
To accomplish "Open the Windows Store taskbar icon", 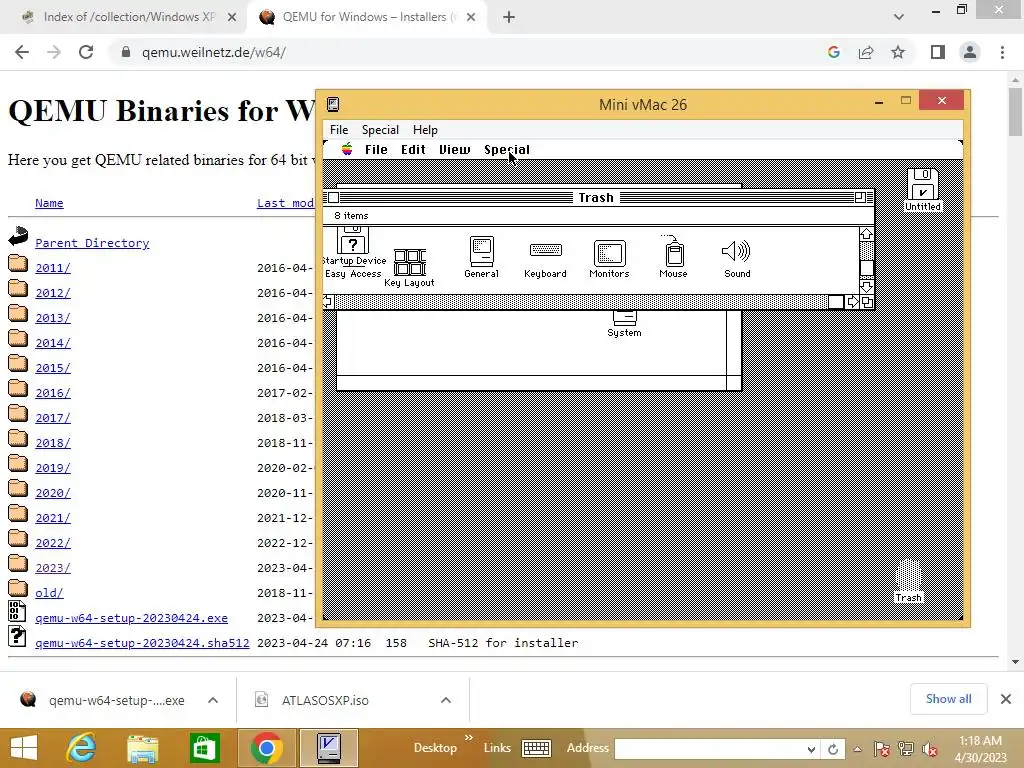I will click(204, 748).
